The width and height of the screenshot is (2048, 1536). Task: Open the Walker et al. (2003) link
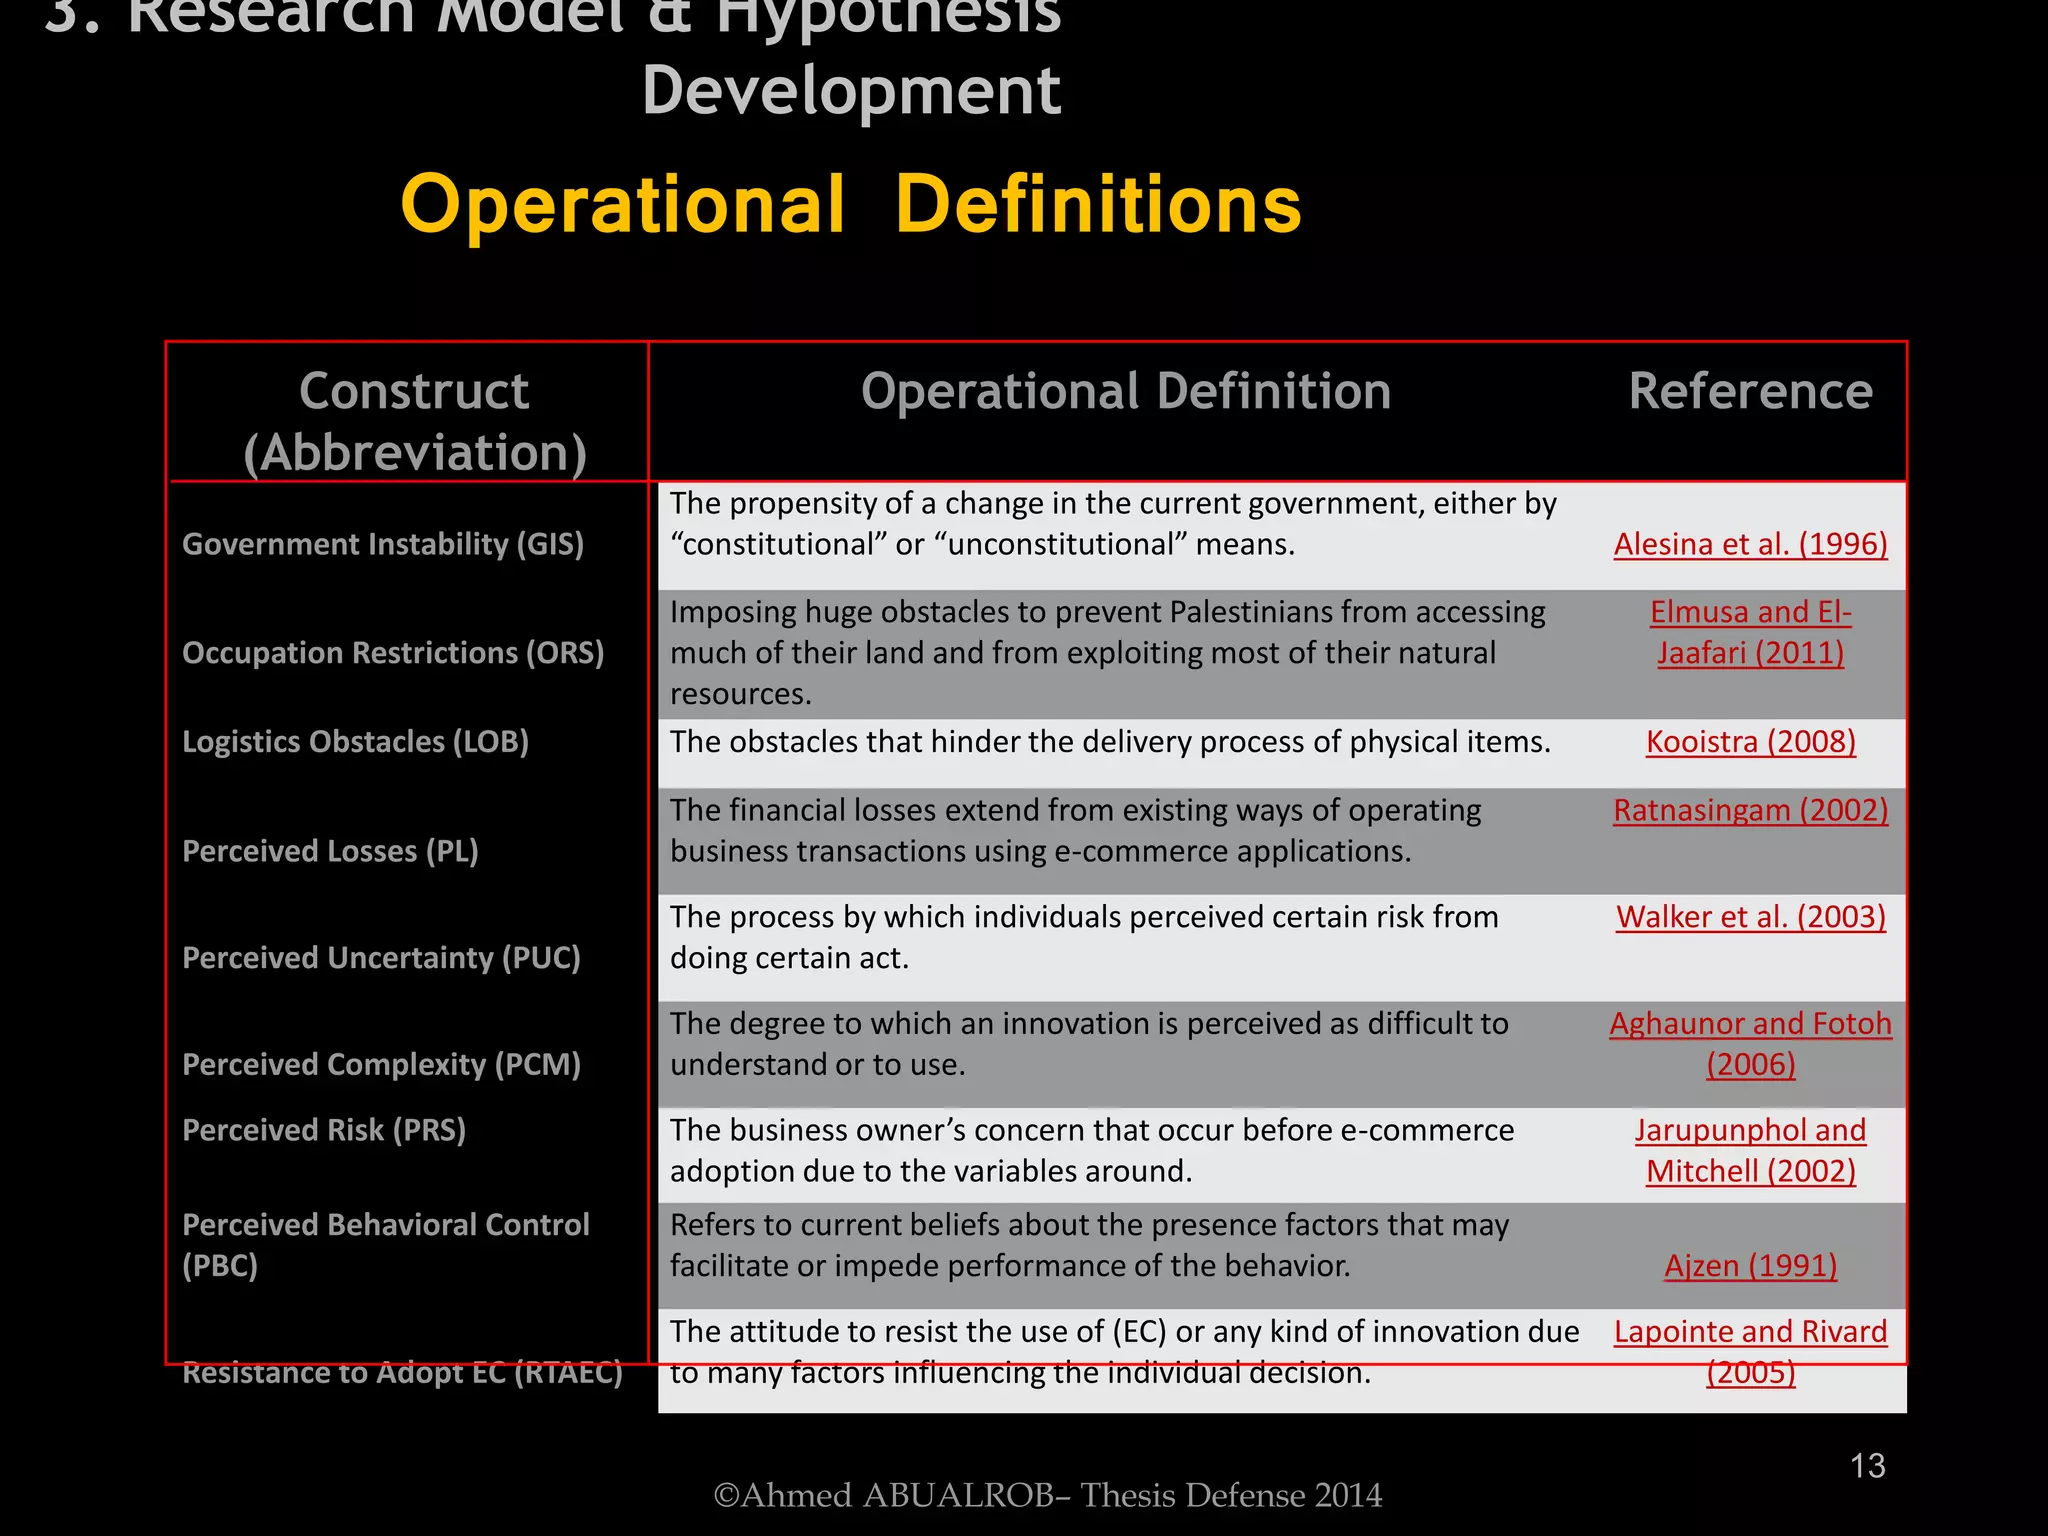click(1750, 917)
